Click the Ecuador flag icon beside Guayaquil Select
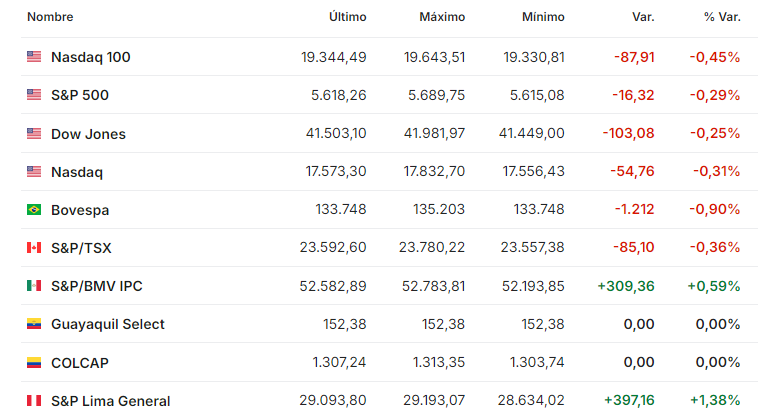758x415 pixels. tap(34, 324)
